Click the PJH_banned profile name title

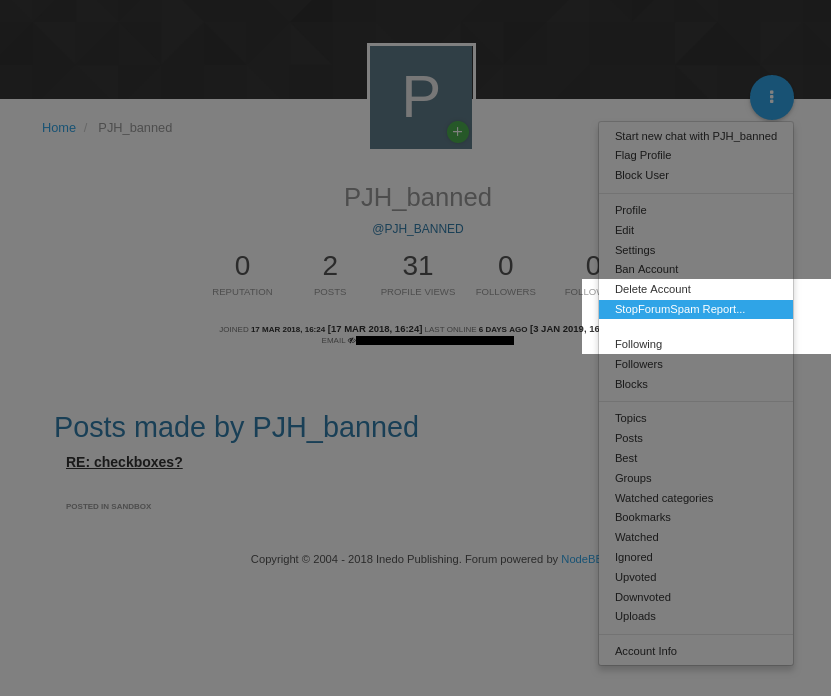(418, 197)
